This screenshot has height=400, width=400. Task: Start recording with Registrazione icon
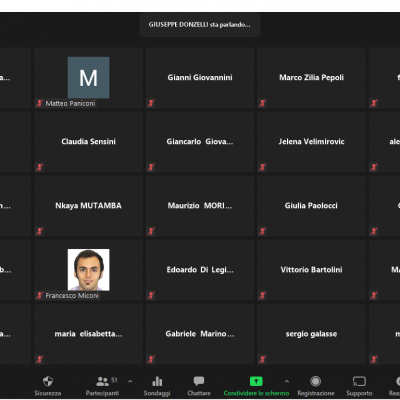click(x=315, y=381)
